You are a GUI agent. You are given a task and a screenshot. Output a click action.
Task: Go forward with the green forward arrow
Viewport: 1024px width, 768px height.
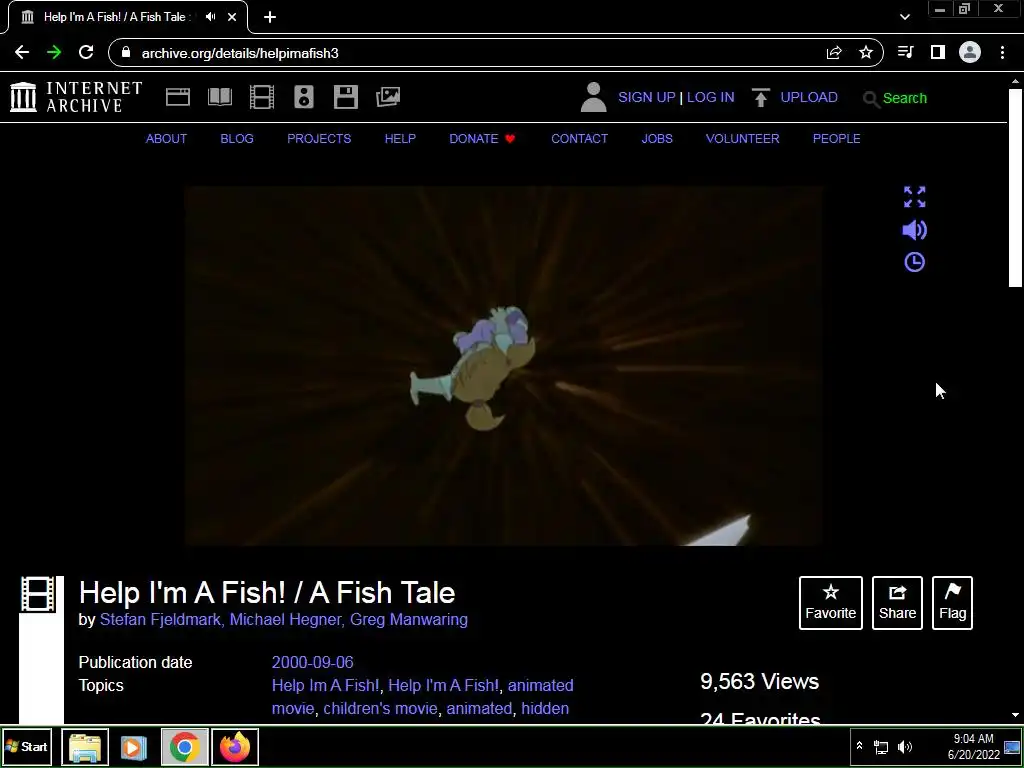click(x=54, y=53)
